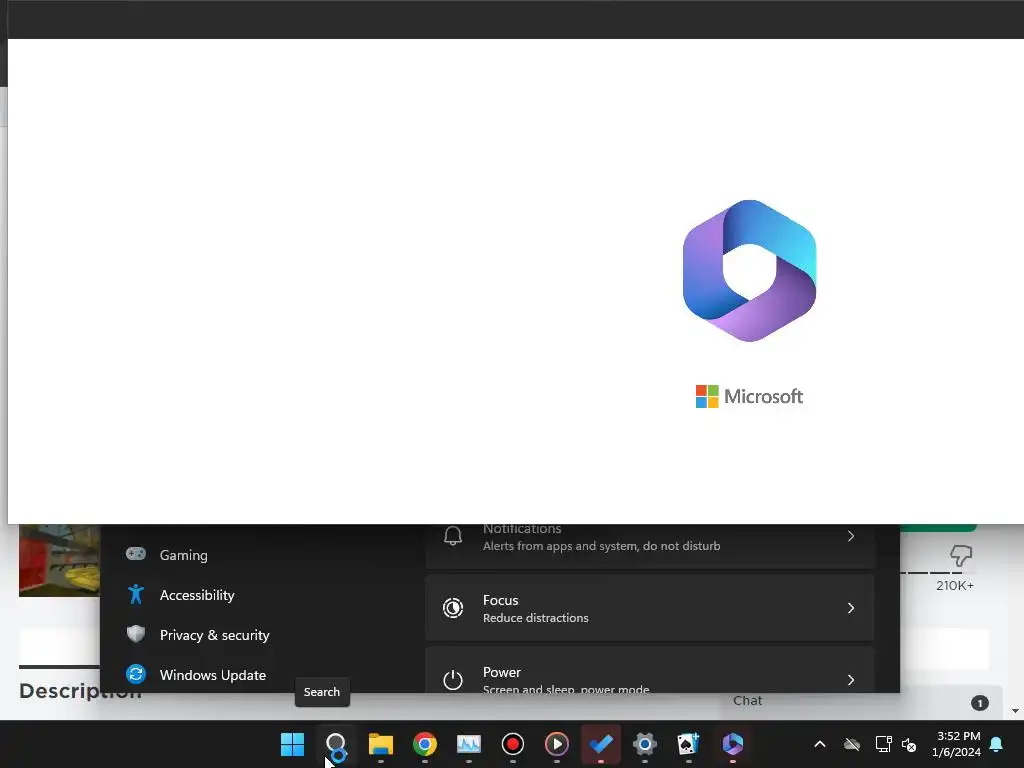
Task: Open the red record button app in taskbar
Action: click(x=513, y=744)
